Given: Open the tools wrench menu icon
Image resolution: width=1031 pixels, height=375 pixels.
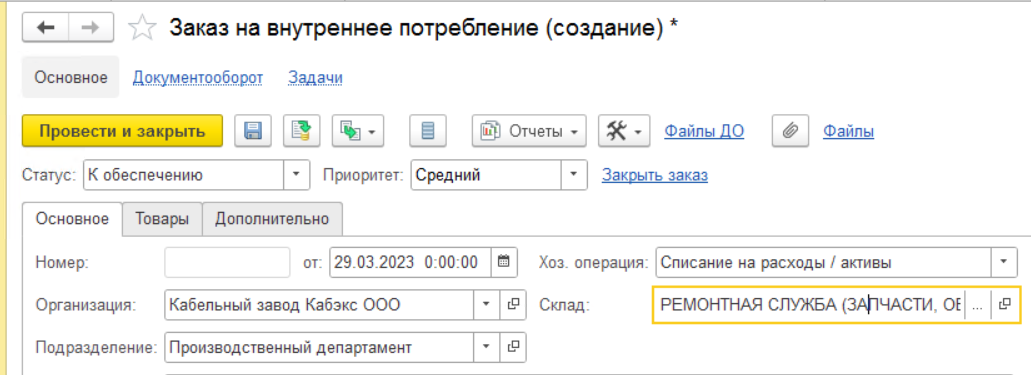Looking at the screenshot, I should 624,131.
